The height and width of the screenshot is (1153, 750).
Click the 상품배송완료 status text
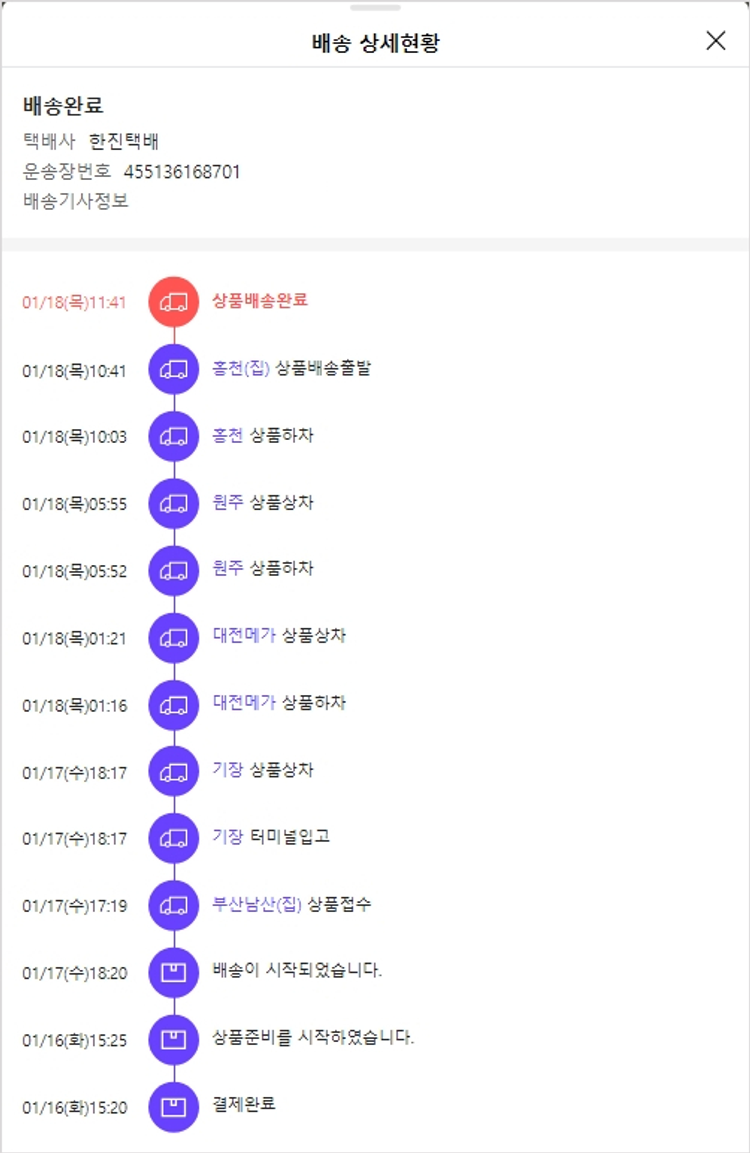coord(260,300)
